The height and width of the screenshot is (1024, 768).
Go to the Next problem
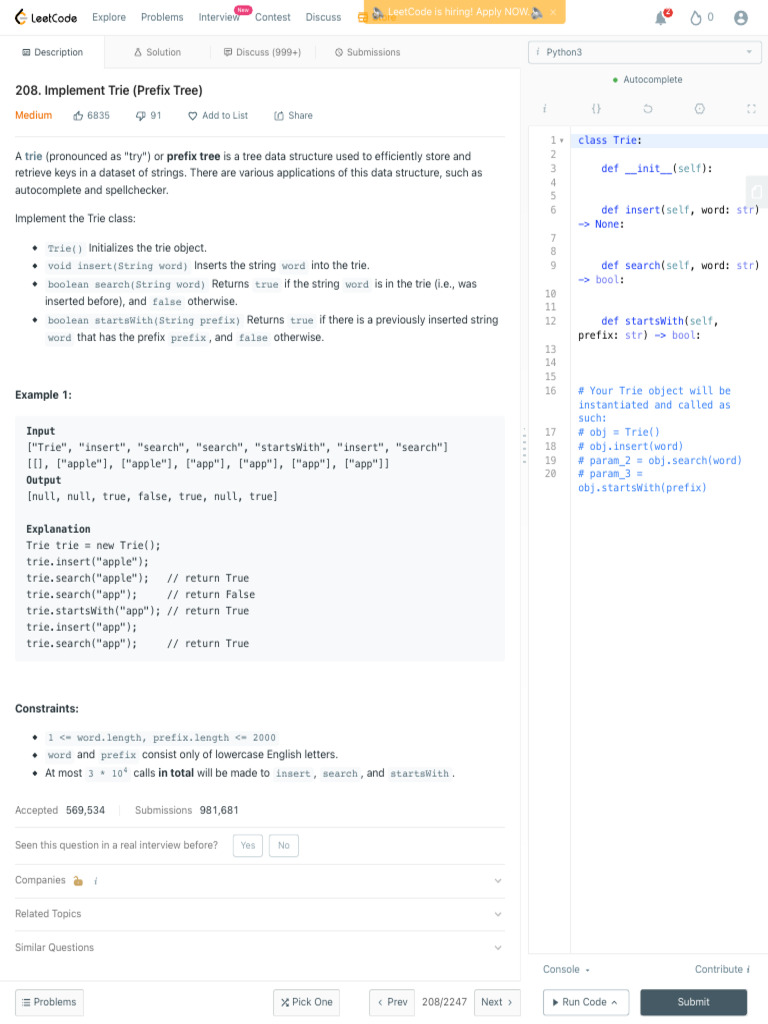497,1002
